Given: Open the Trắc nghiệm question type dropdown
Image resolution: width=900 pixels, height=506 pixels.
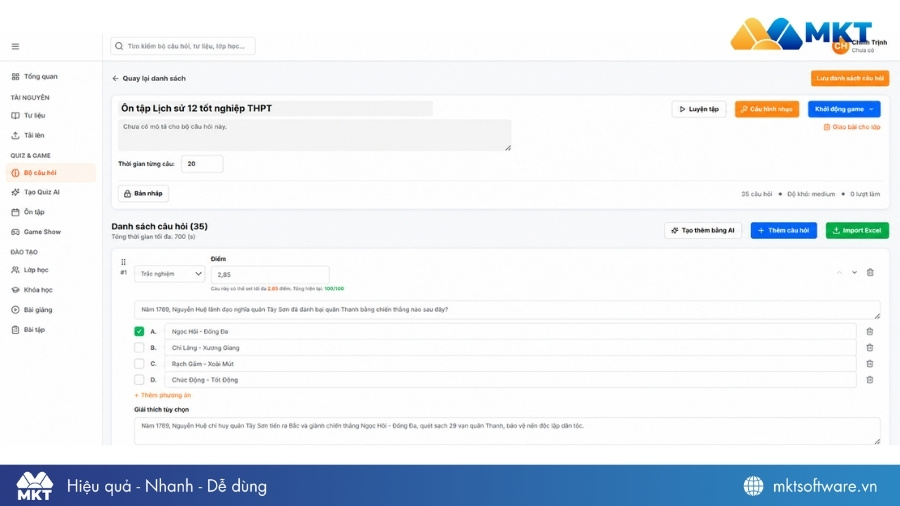Looking at the screenshot, I should point(169,274).
